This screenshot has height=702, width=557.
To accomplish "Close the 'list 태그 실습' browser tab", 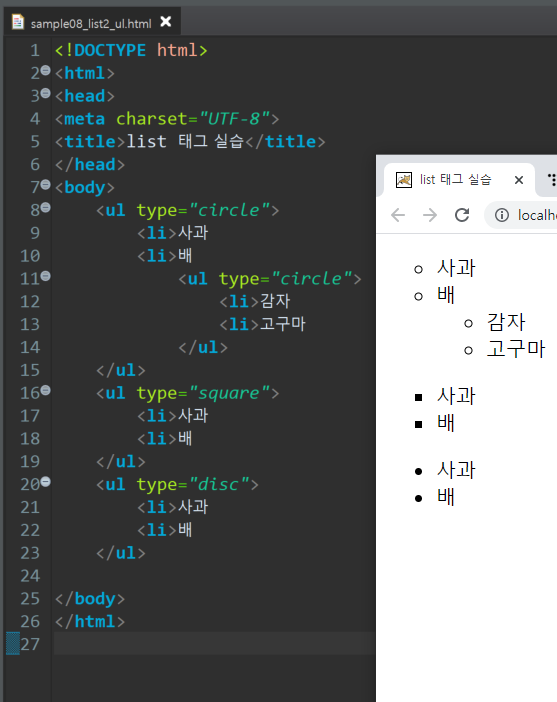I will pyautogui.click(x=519, y=180).
